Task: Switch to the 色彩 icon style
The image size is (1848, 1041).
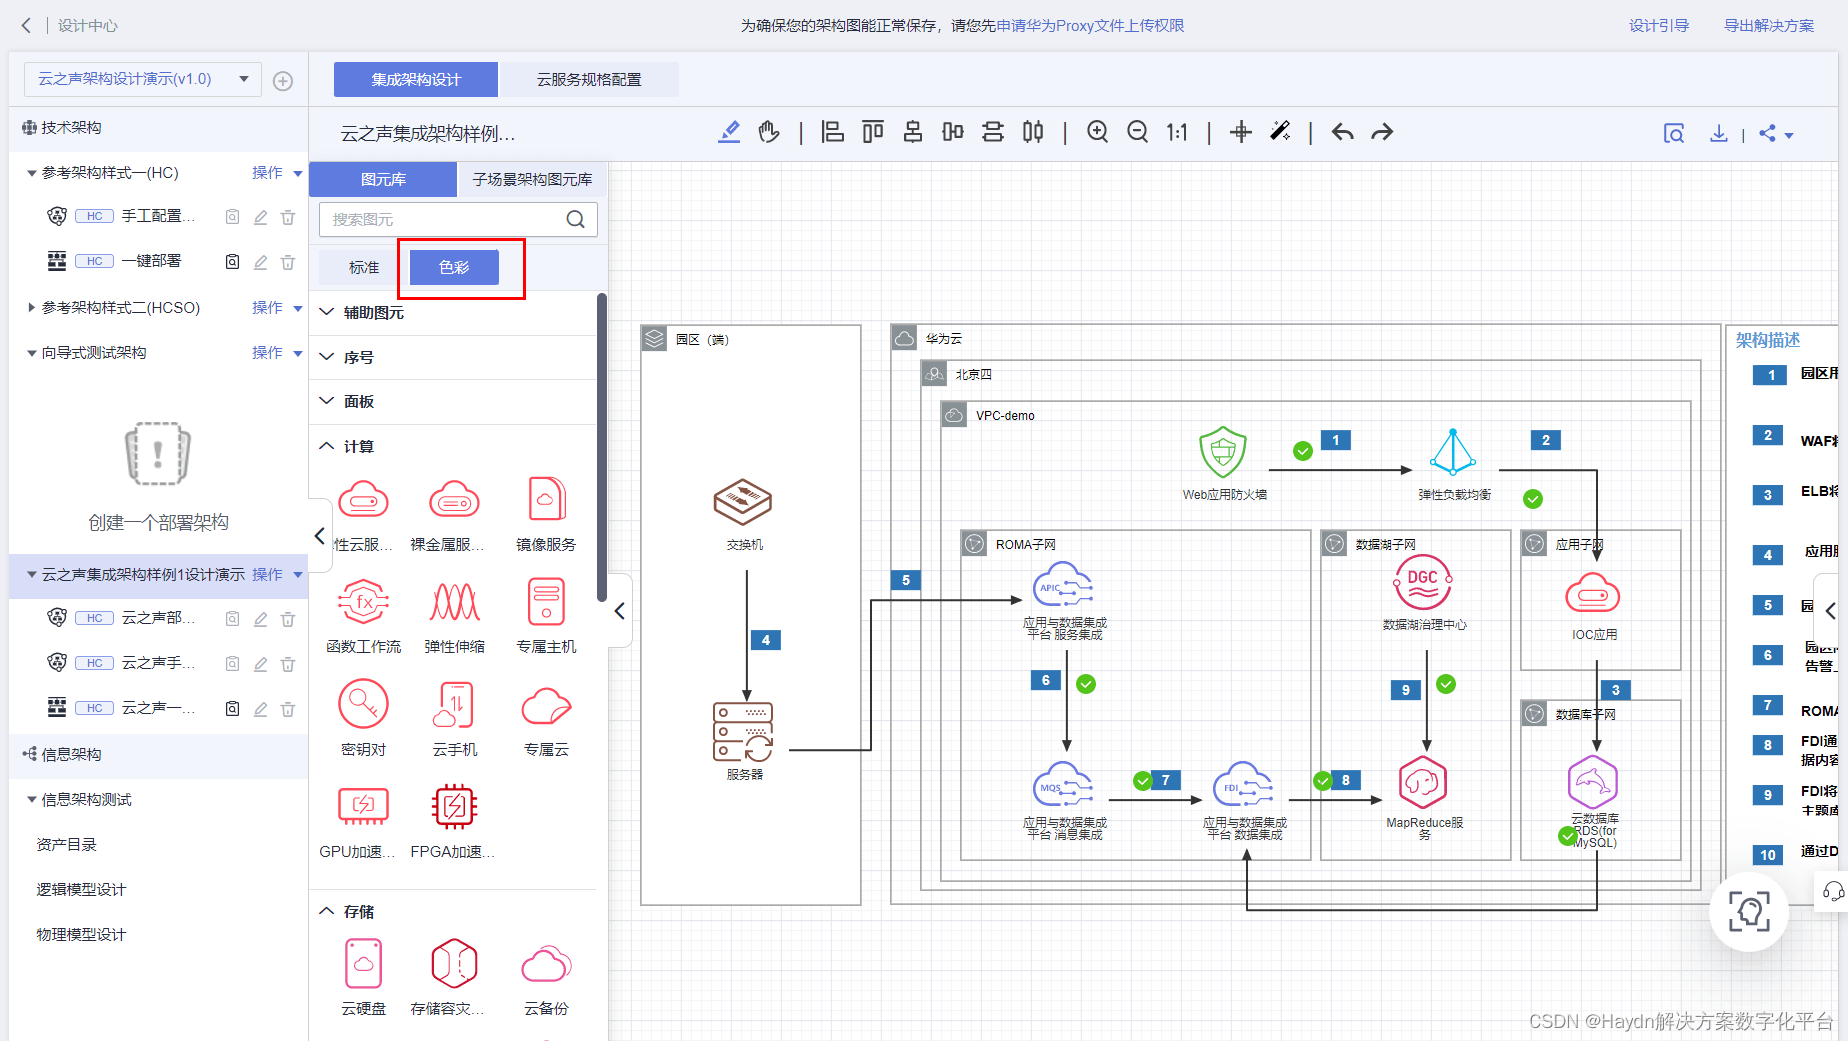Action: pos(454,268)
